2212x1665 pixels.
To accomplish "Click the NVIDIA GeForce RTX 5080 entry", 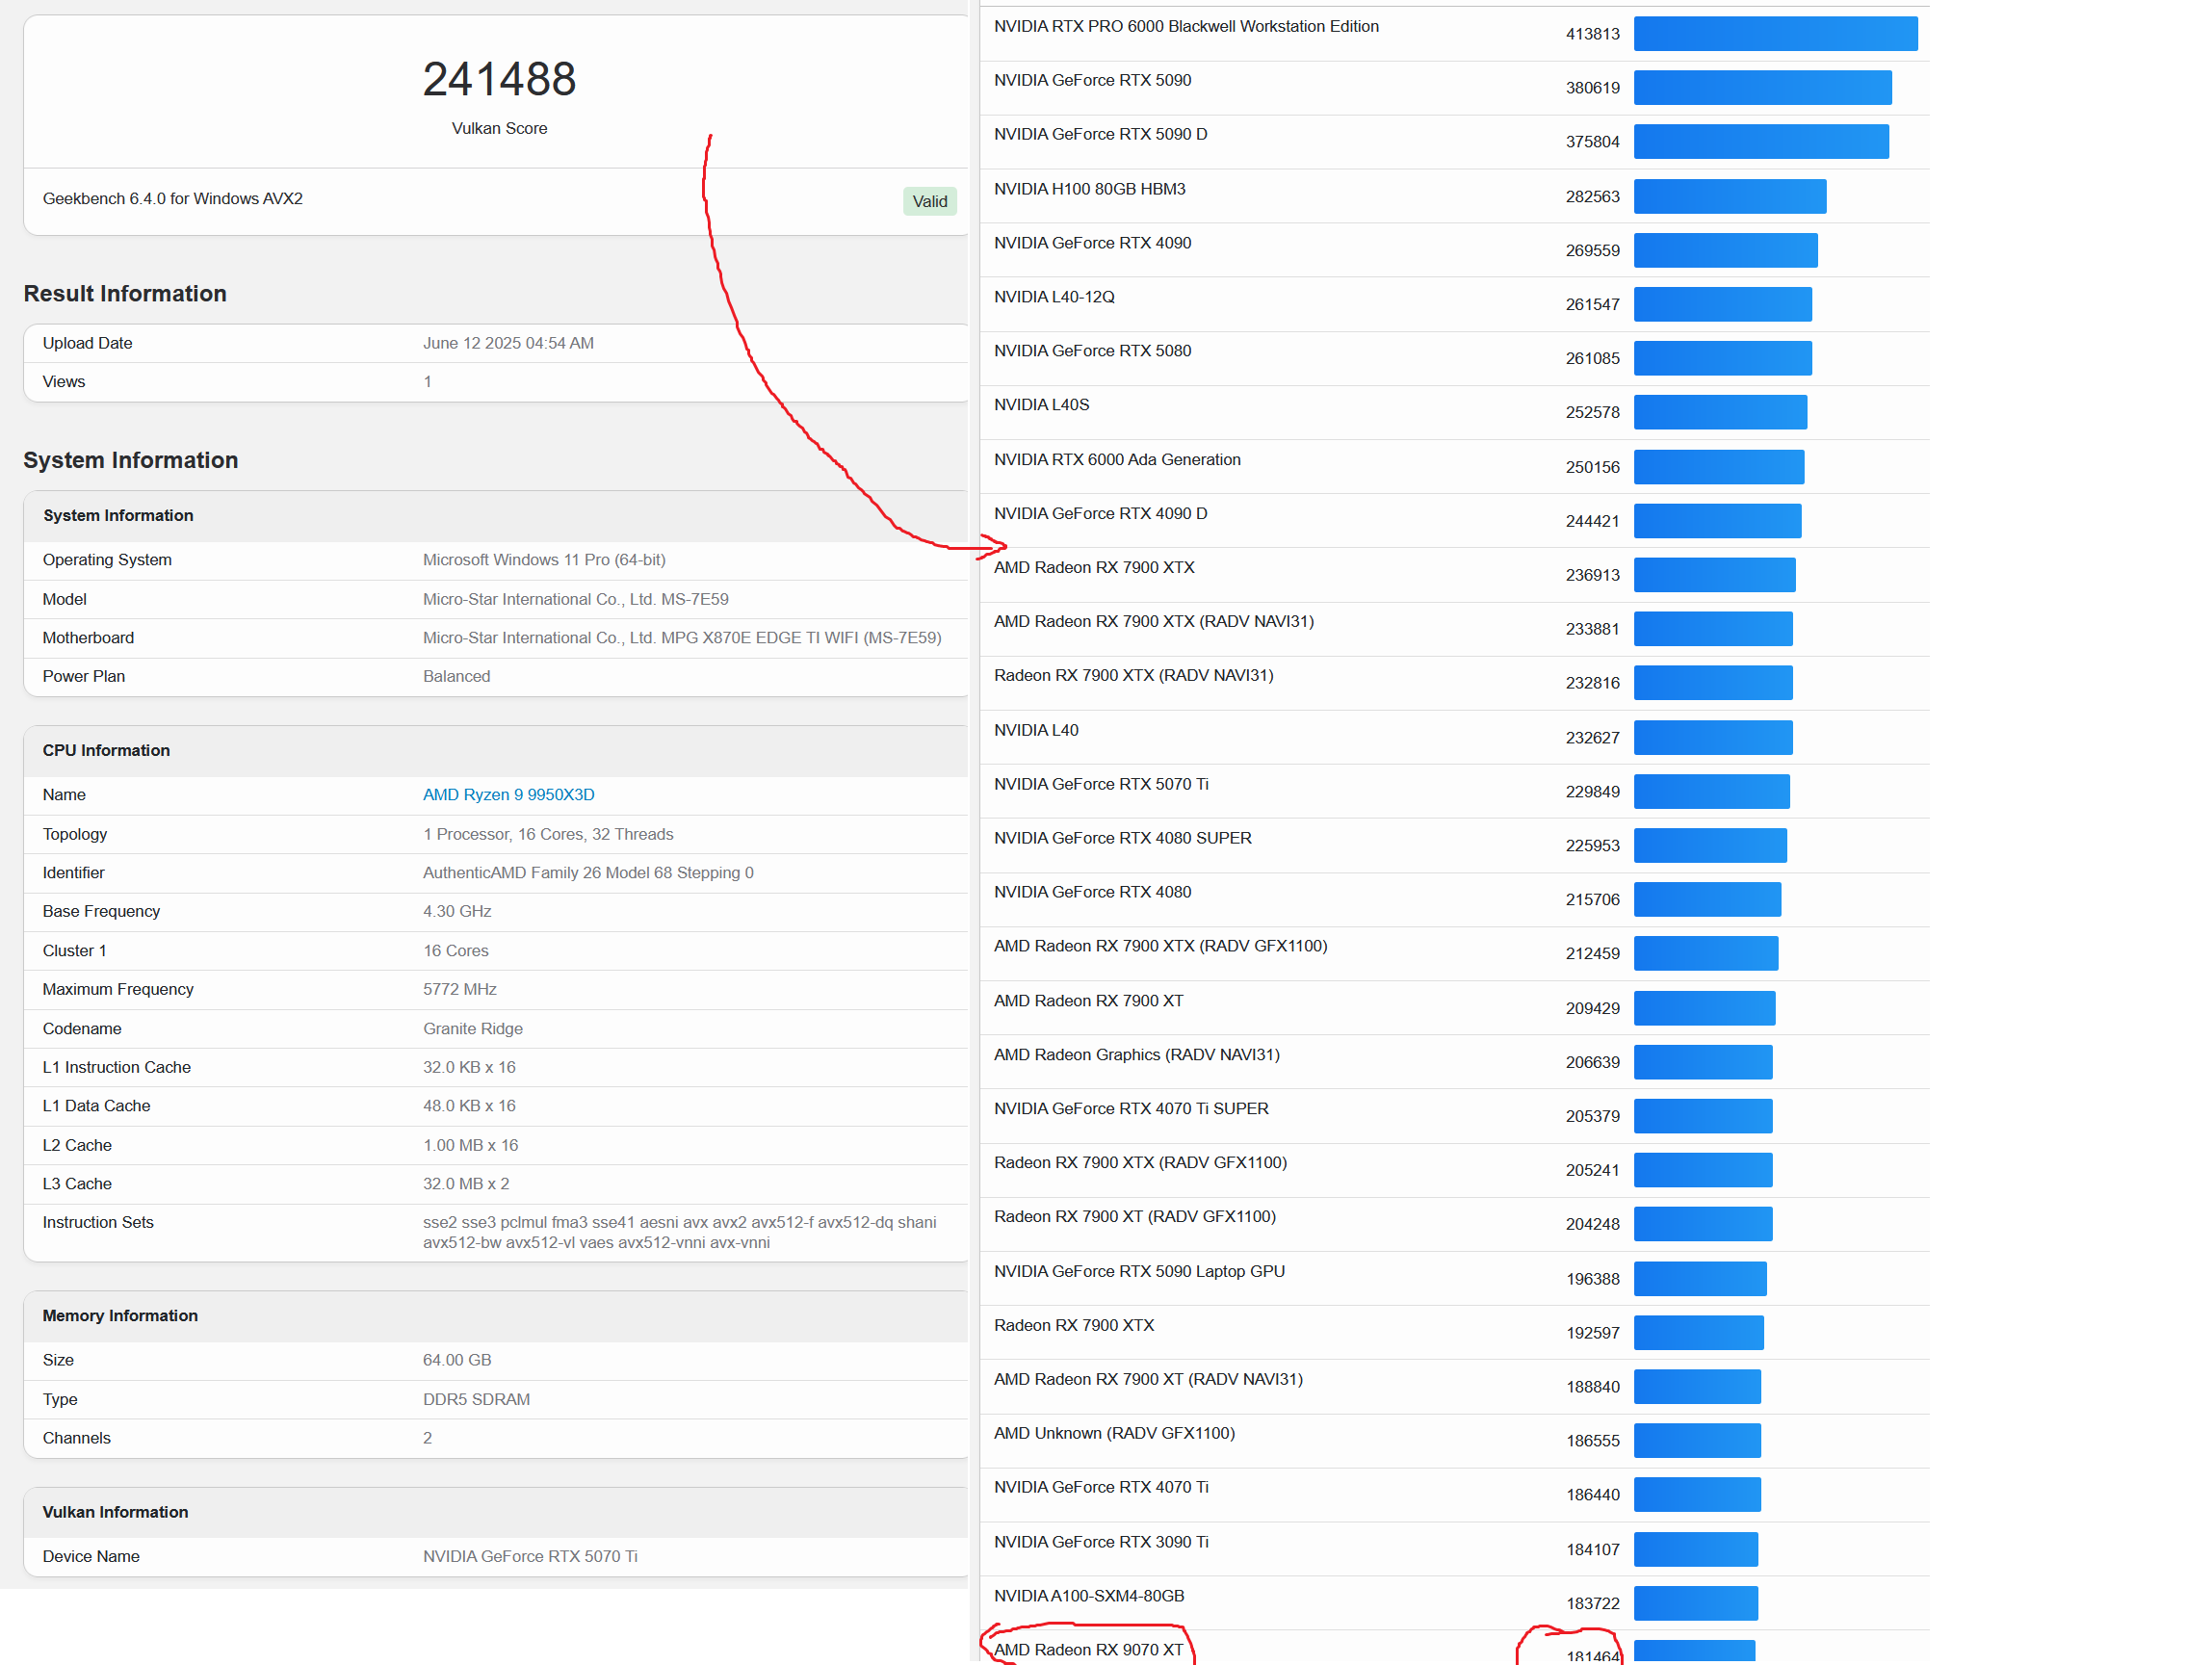I will [1092, 351].
